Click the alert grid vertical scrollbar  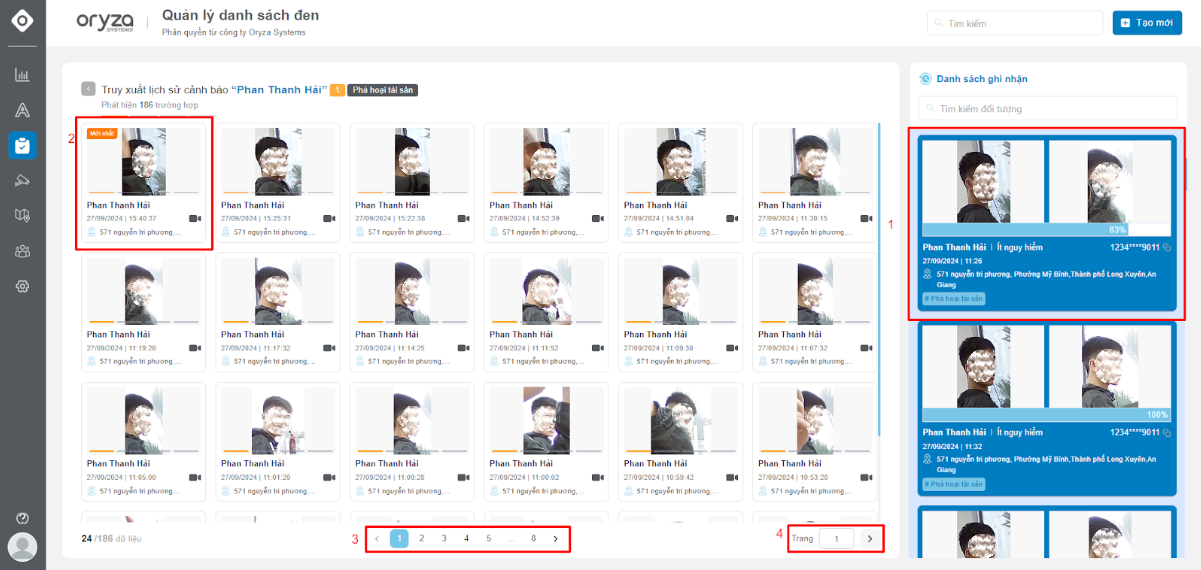coord(879,278)
